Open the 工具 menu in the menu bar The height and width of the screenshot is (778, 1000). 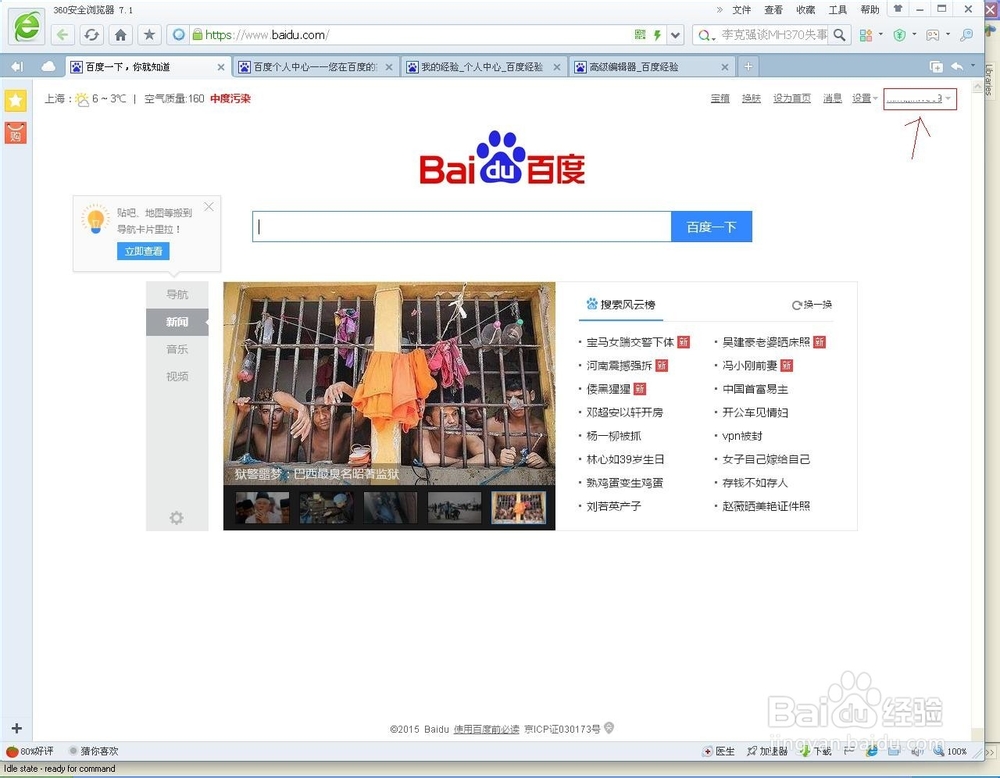838,9
